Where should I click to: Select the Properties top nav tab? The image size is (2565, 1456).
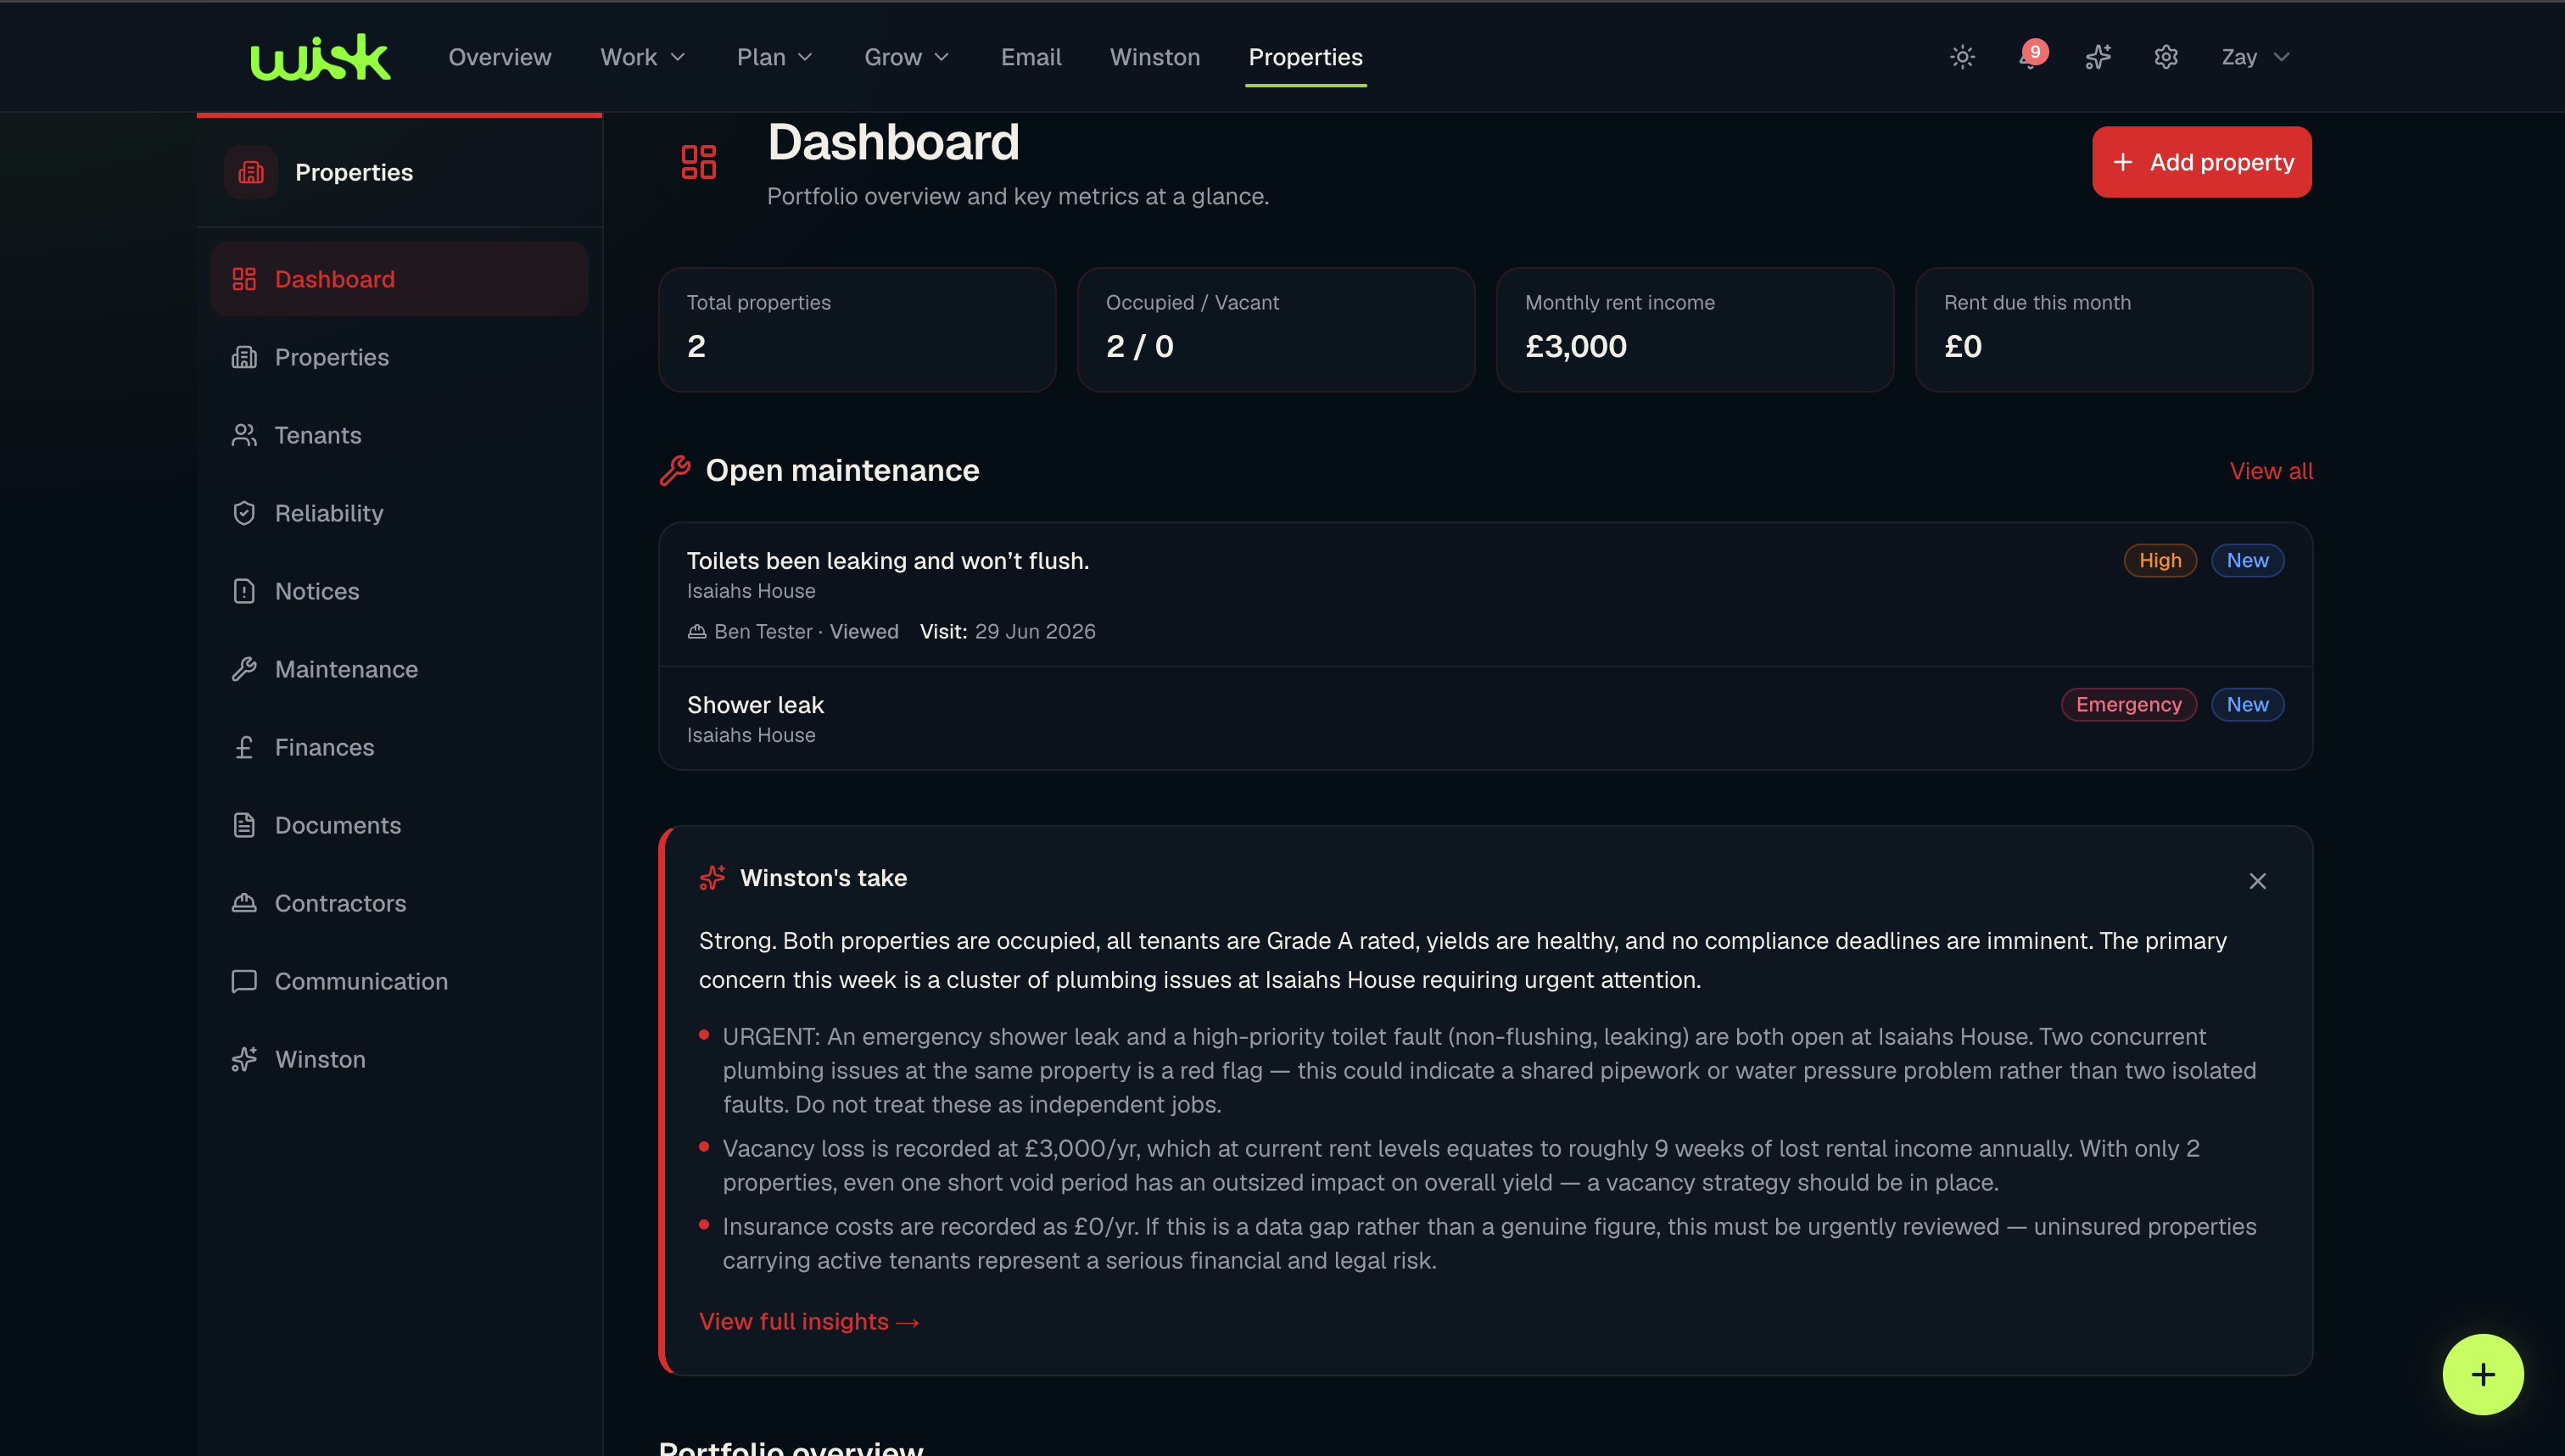(1305, 57)
